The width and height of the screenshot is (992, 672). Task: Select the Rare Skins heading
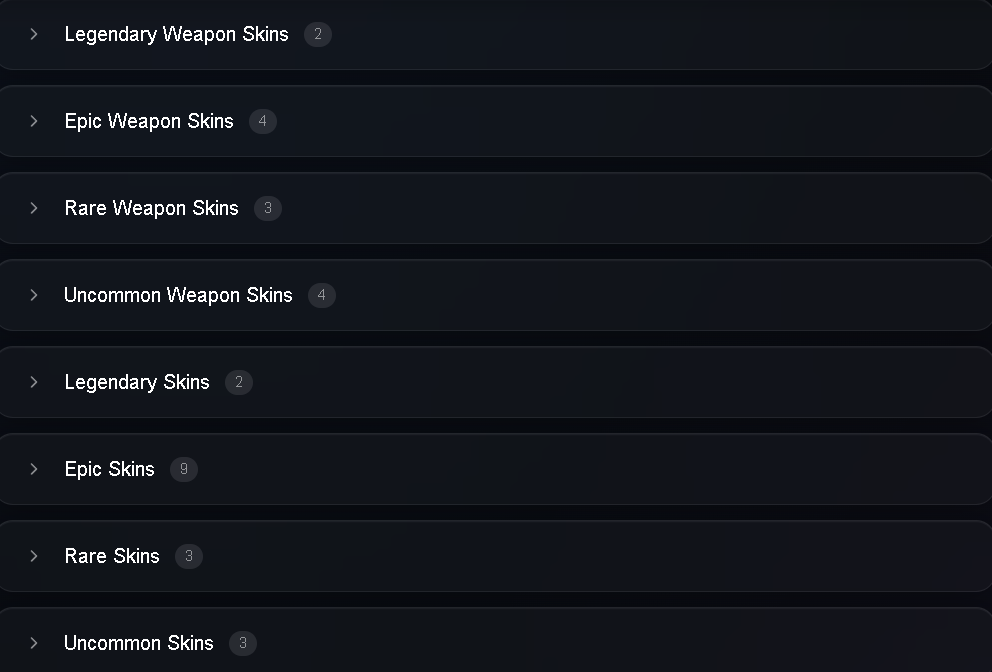112,556
